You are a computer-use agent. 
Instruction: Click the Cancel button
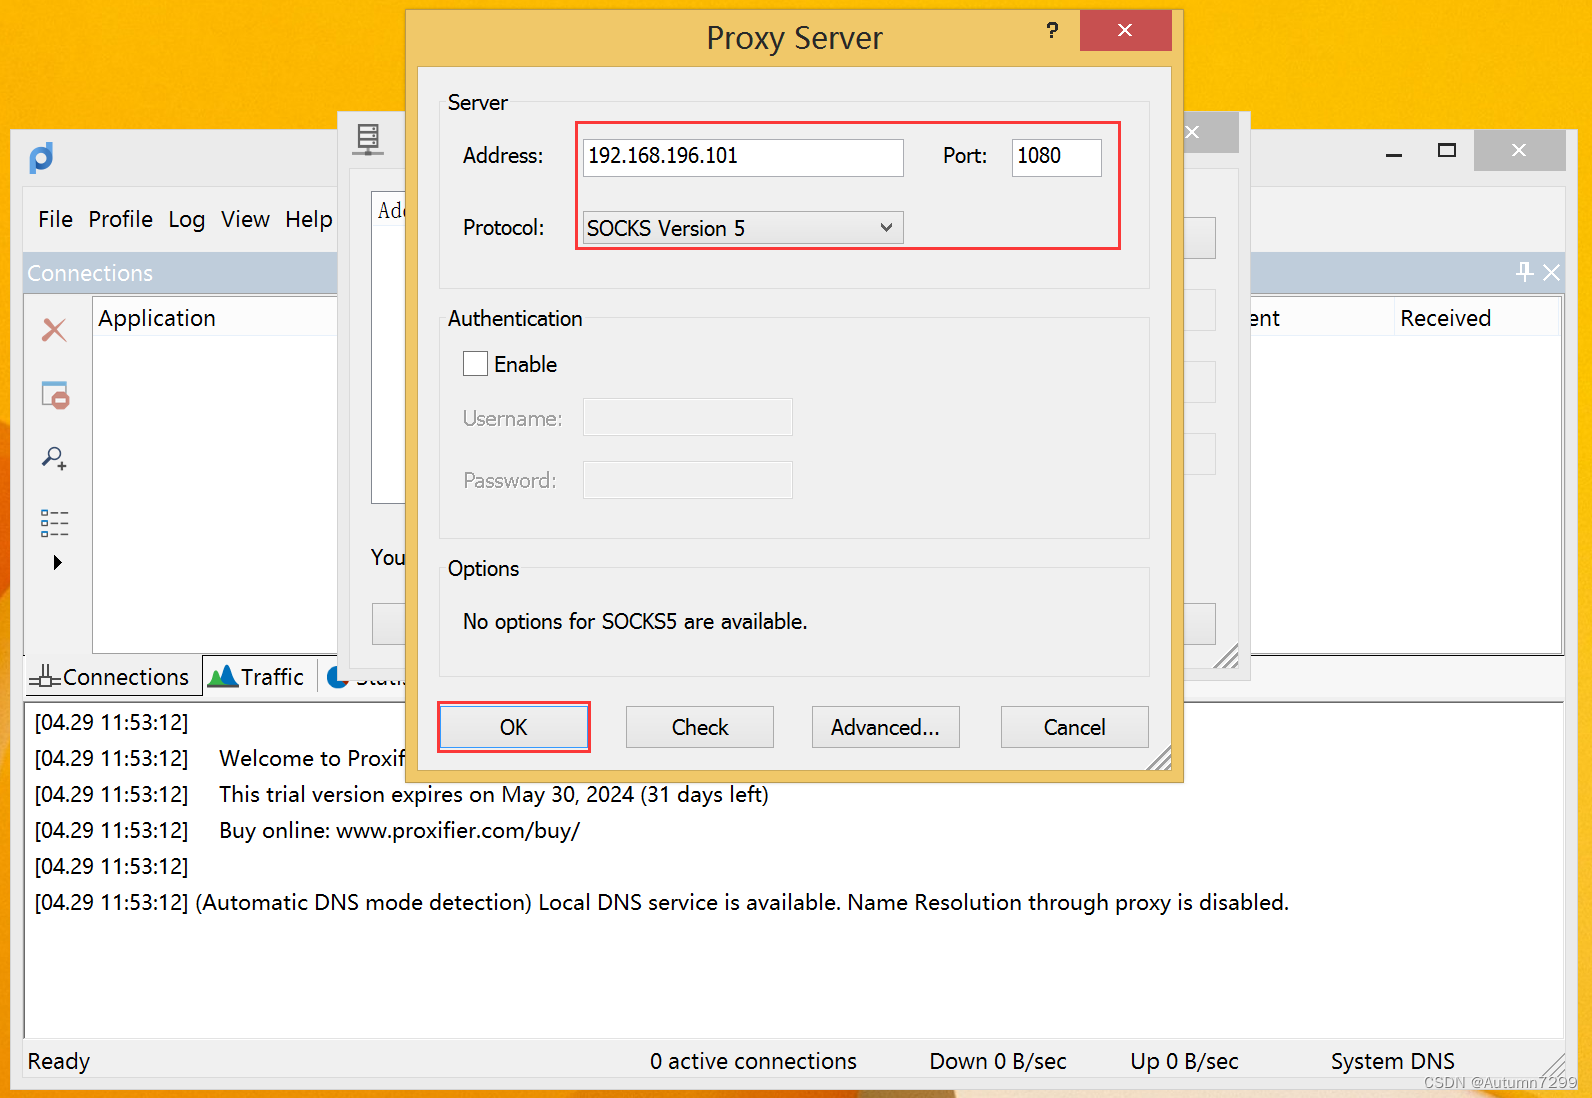click(x=1074, y=727)
